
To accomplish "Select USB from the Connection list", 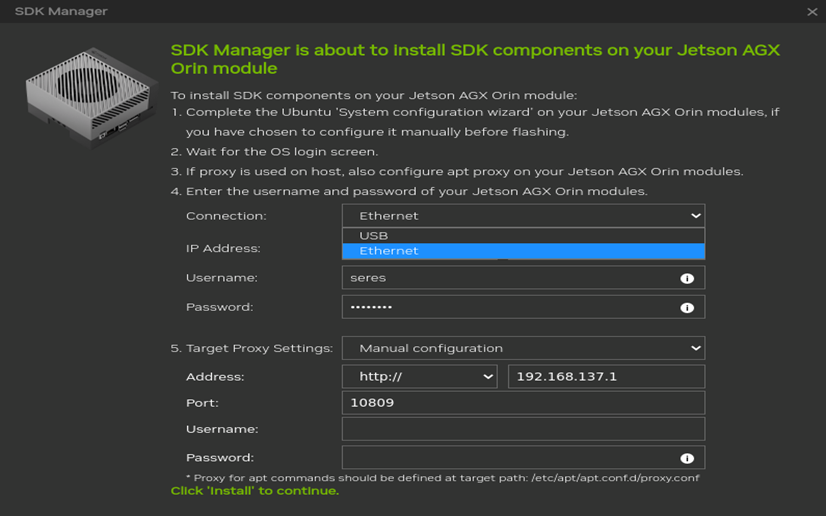I will [x=523, y=236].
